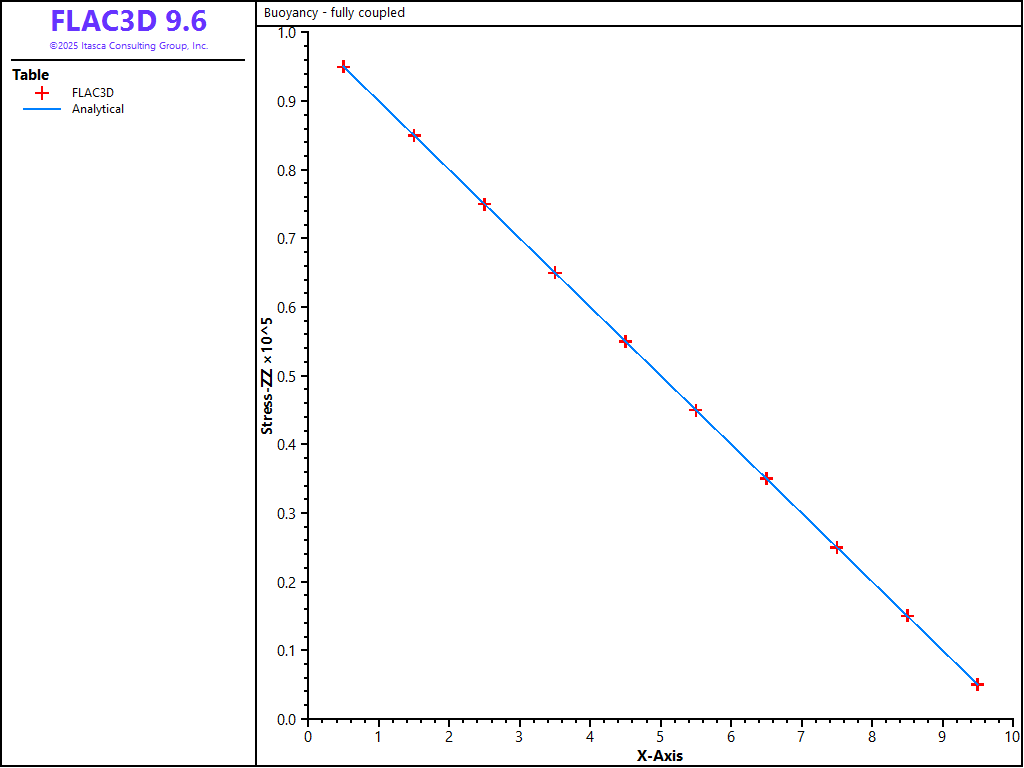The height and width of the screenshot is (768, 1024).
Task: Click the plot title Buoyancy - fully coupled
Action: pos(334,13)
